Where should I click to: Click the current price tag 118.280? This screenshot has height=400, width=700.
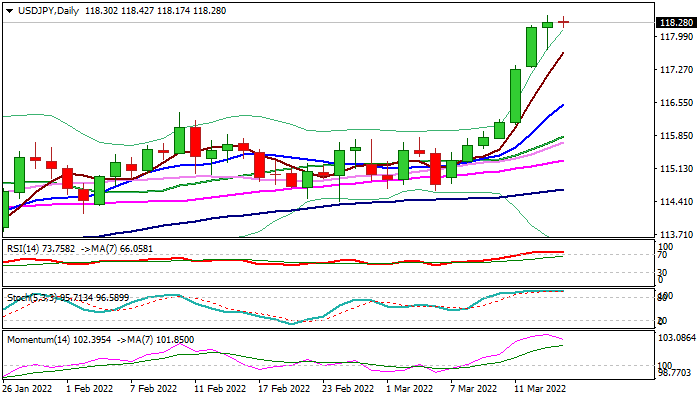(676, 22)
